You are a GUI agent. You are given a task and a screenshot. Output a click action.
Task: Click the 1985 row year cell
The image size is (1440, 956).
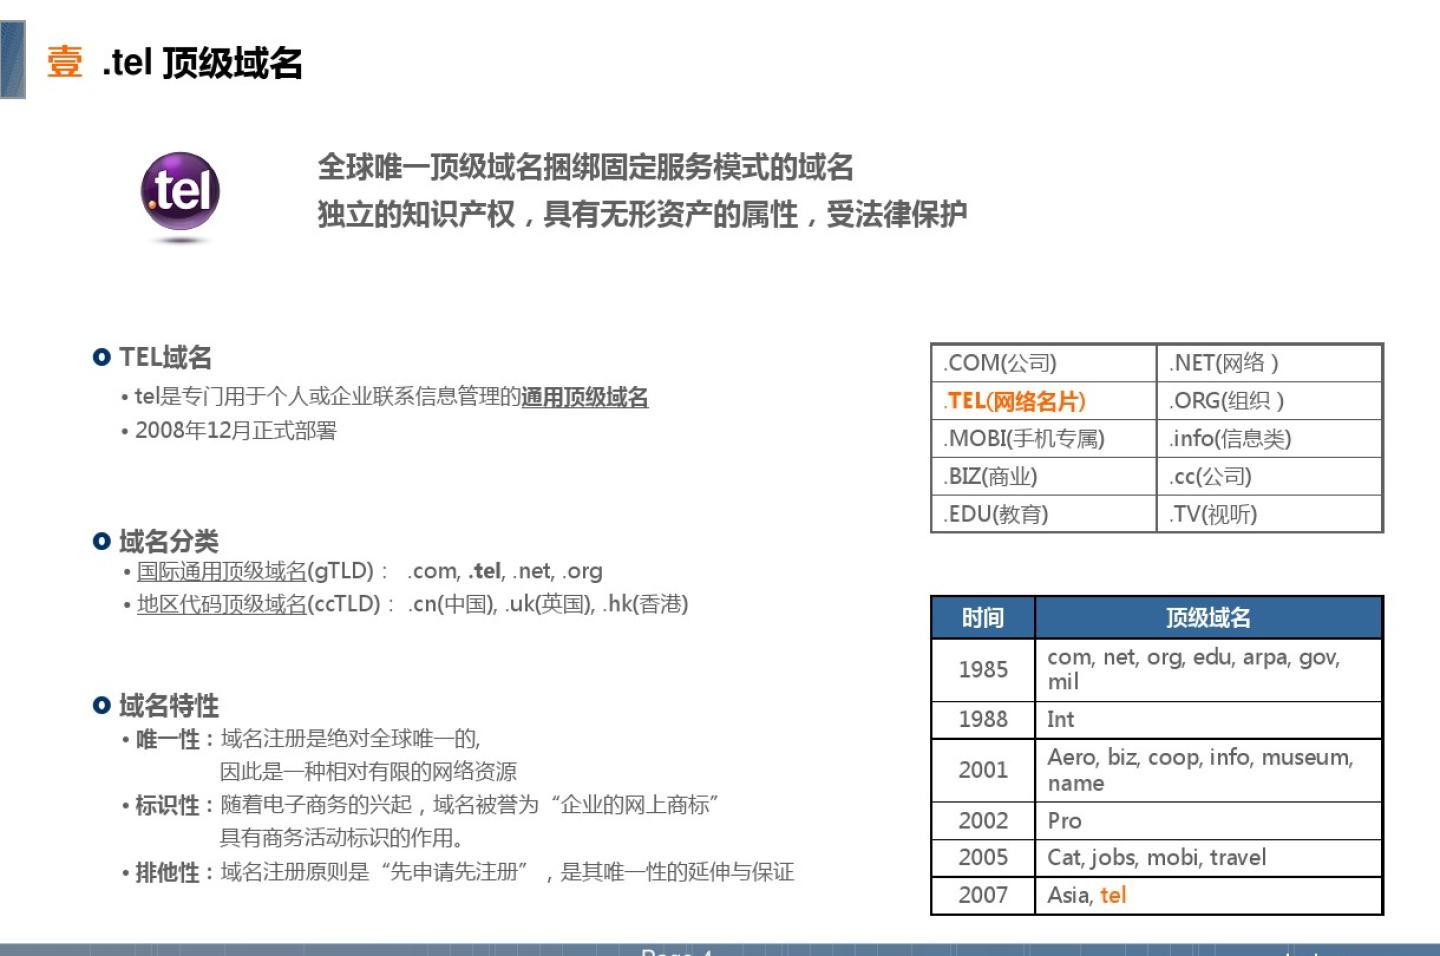click(983, 670)
